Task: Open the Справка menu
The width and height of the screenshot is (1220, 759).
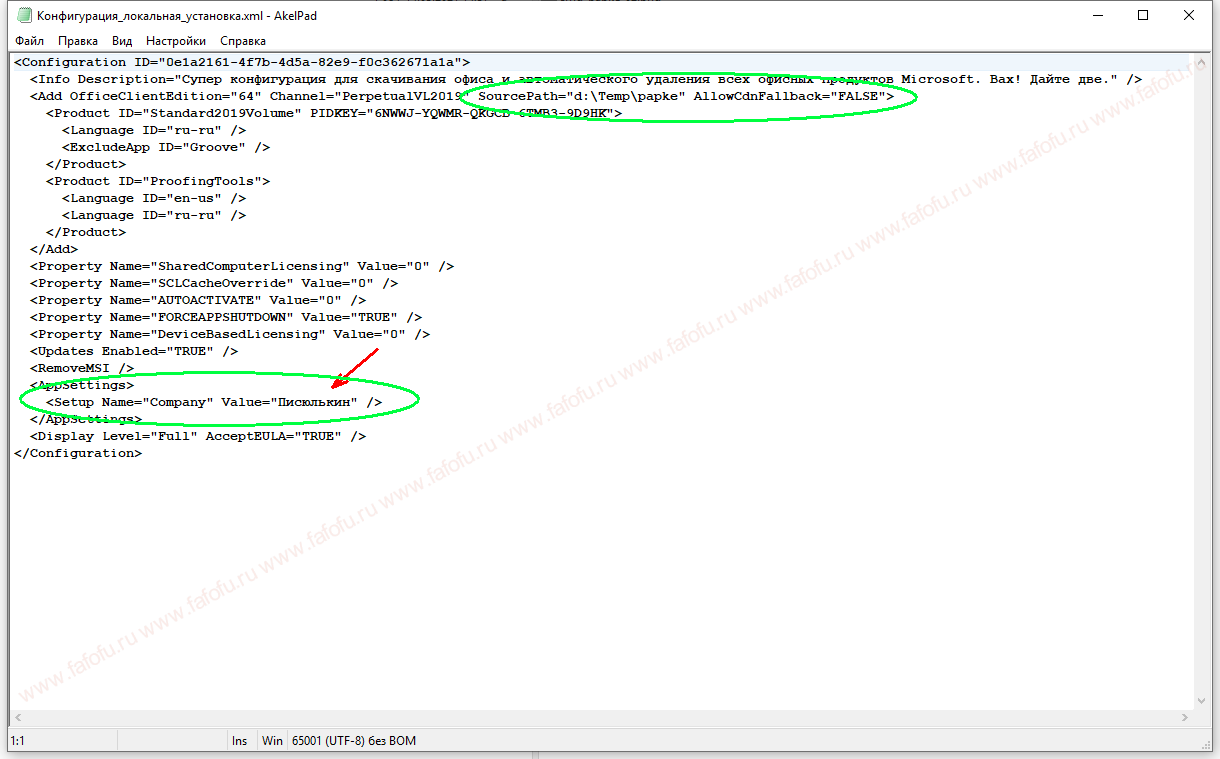Action: (x=243, y=41)
